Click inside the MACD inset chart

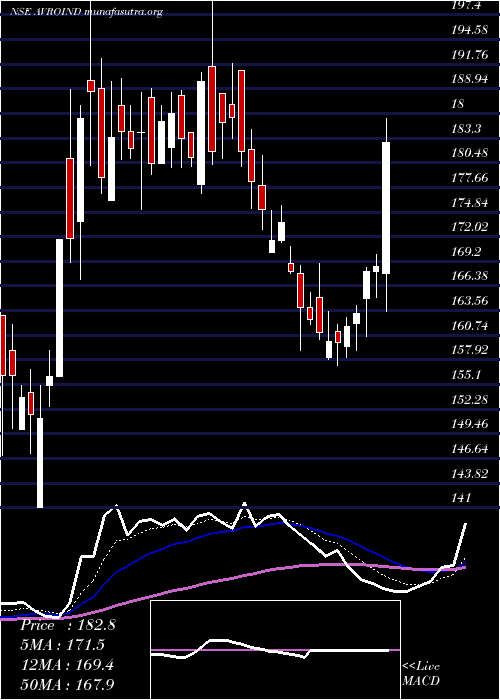[x=275, y=650]
